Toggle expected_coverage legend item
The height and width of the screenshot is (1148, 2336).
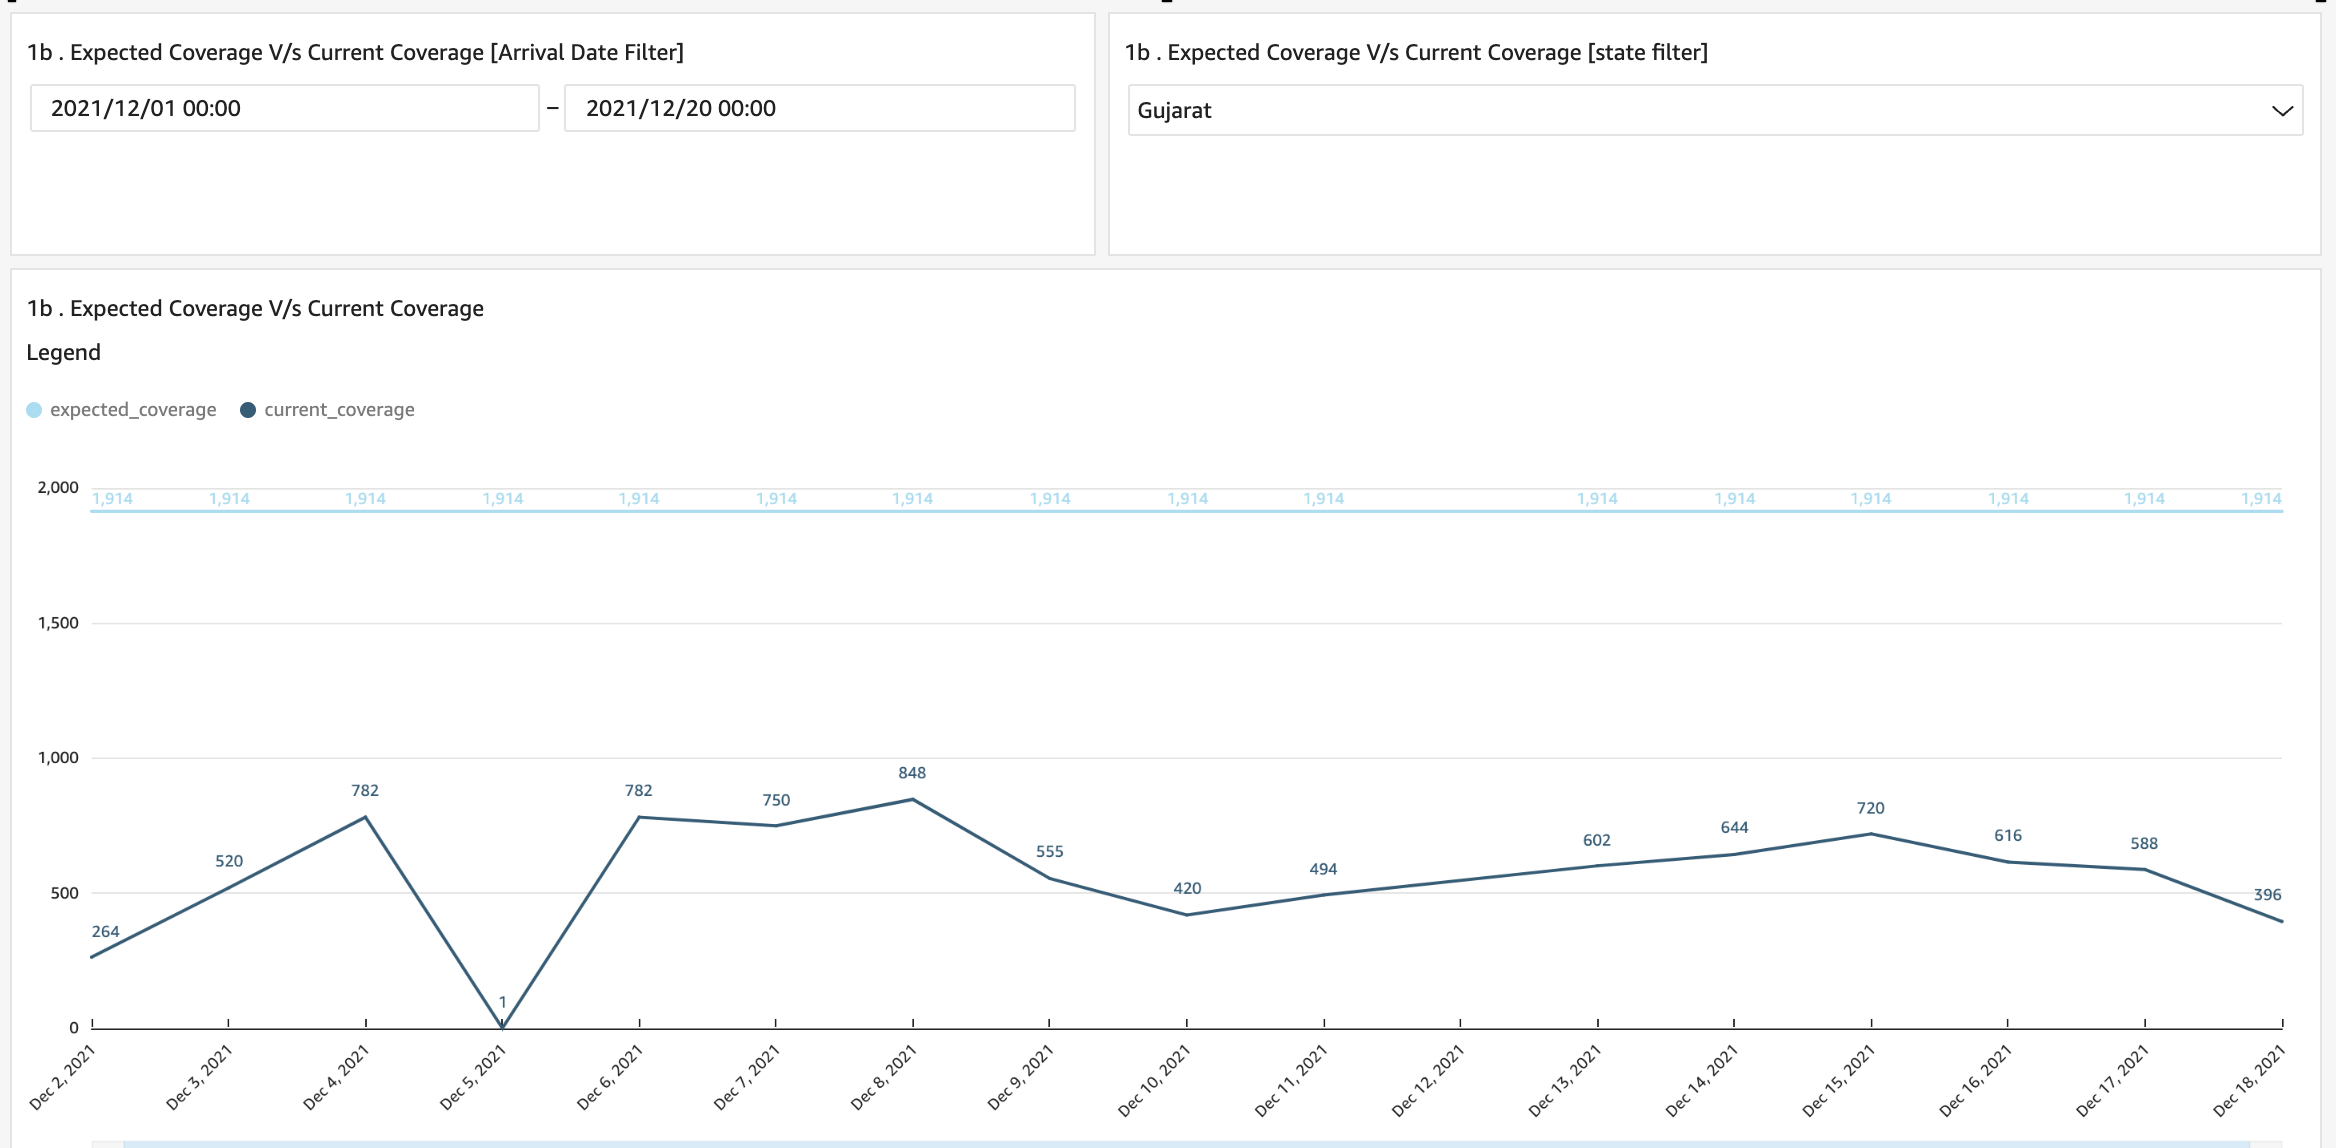(x=121, y=410)
